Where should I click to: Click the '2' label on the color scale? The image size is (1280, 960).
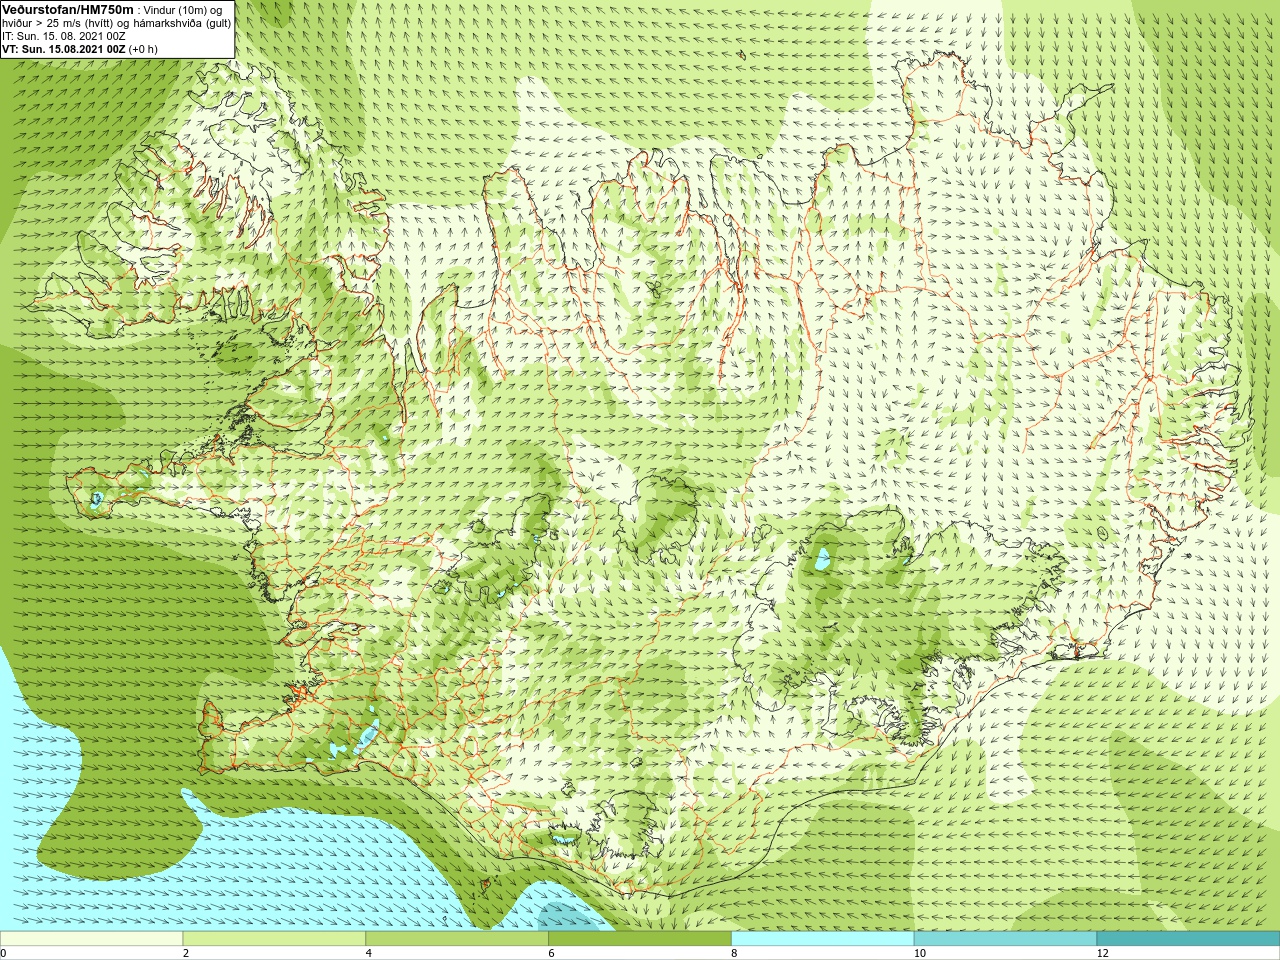[186, 953]
